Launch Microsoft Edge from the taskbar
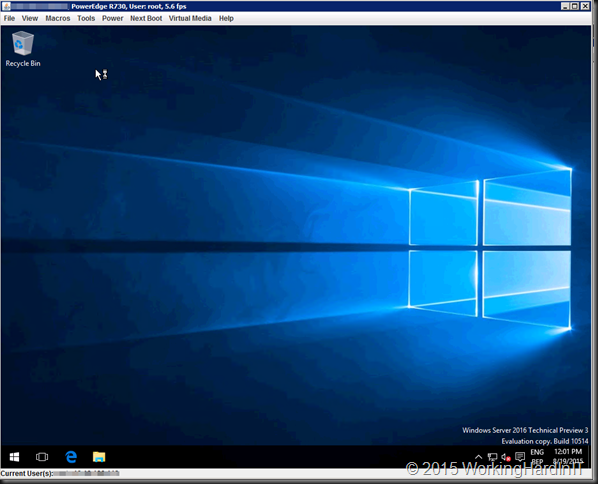Viewport: 598px width, 484px height. coord(71,457)
